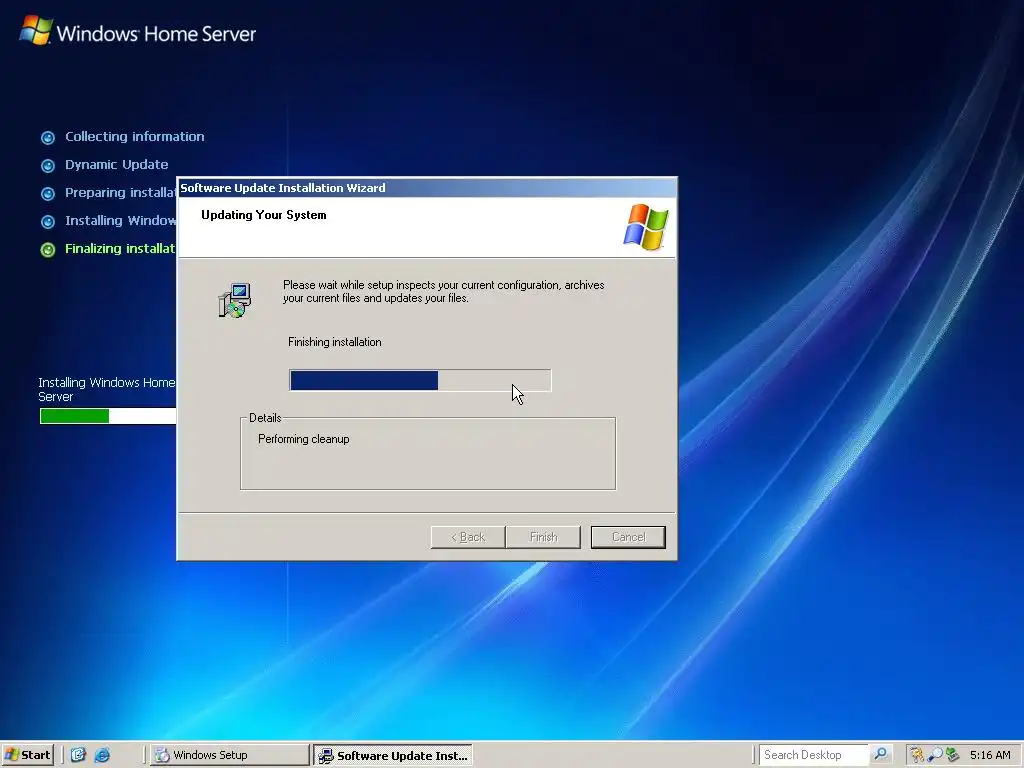
Task: Click inside the Search Desktop field
Action: 814,755
